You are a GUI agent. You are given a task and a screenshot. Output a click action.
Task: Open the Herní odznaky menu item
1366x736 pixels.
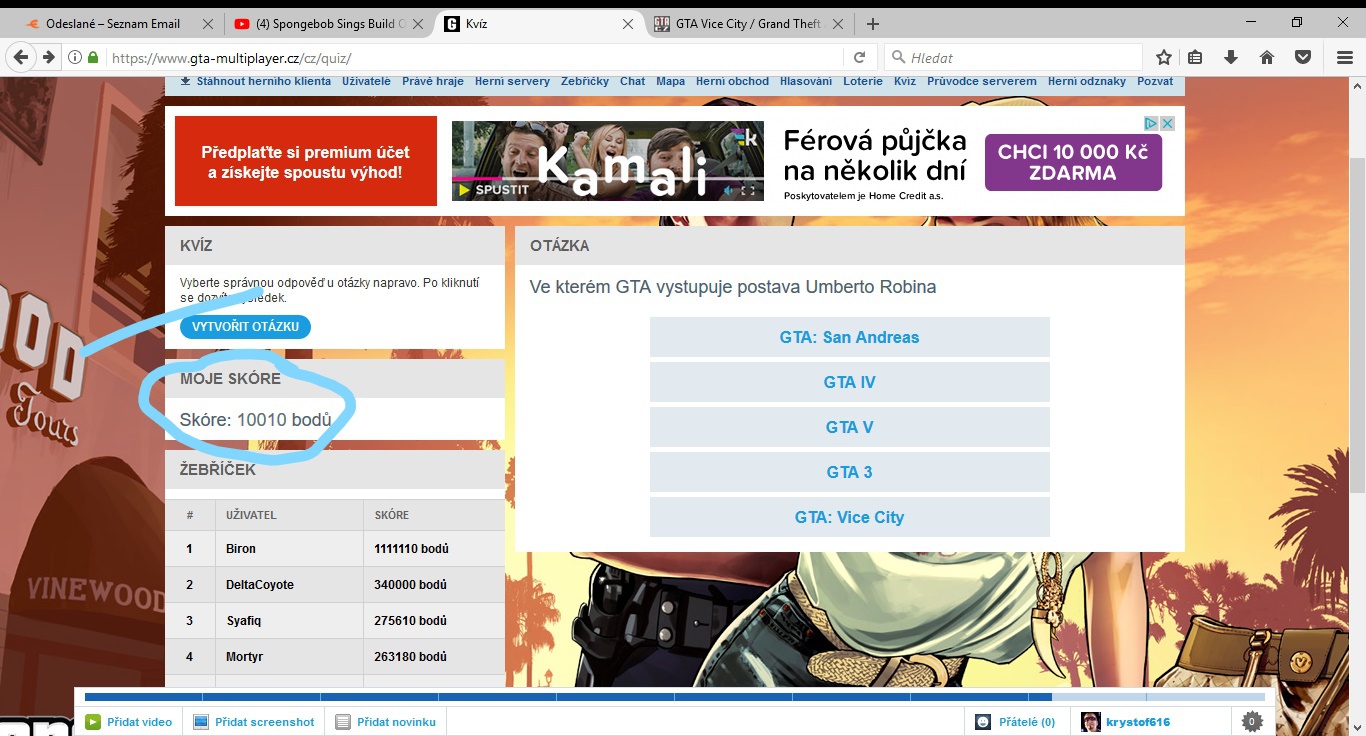[1087, 81]
